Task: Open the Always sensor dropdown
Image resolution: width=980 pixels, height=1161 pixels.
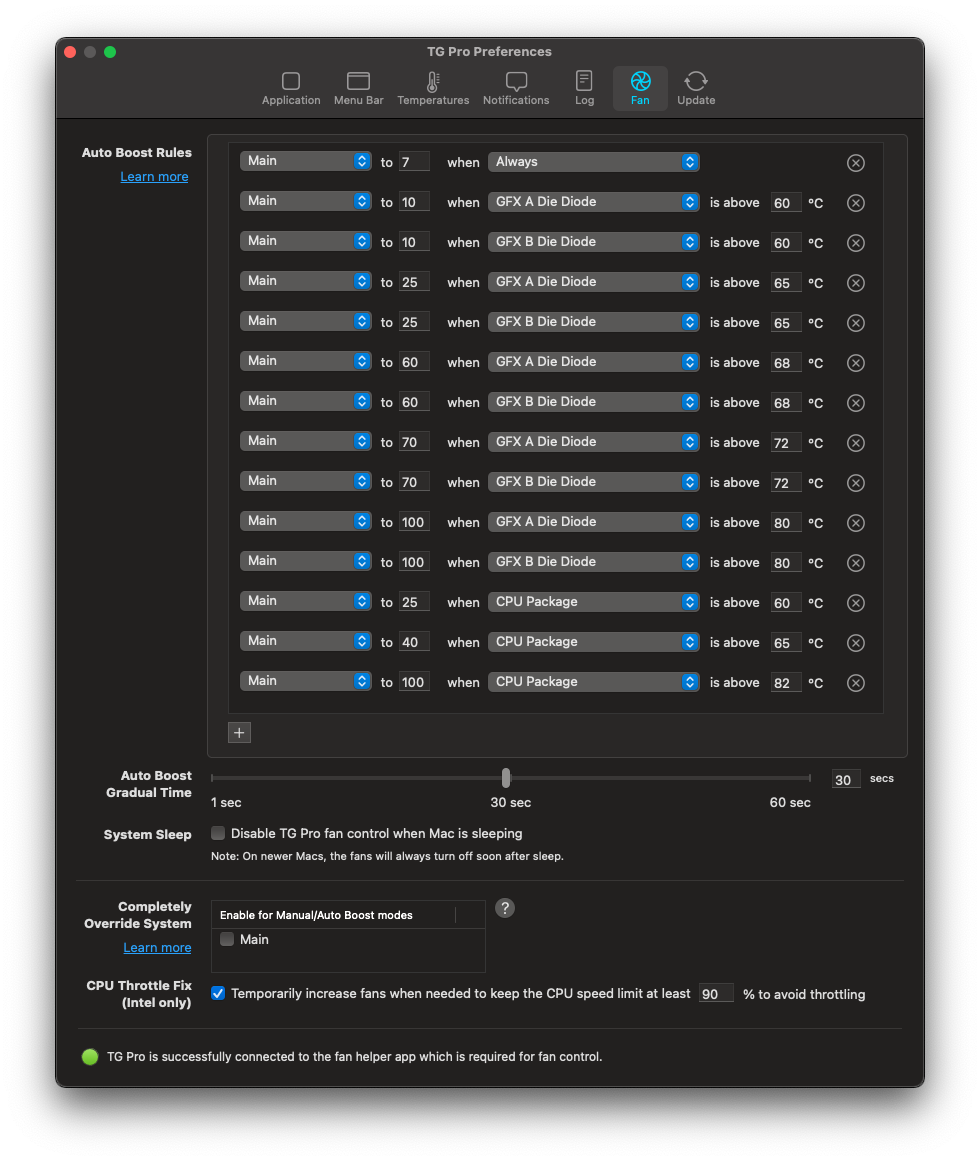Action: point(594,161)
